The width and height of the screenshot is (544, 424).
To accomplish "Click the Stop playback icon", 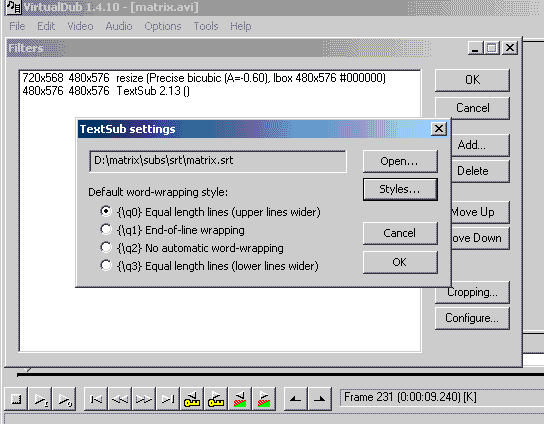I will (16, 399).
